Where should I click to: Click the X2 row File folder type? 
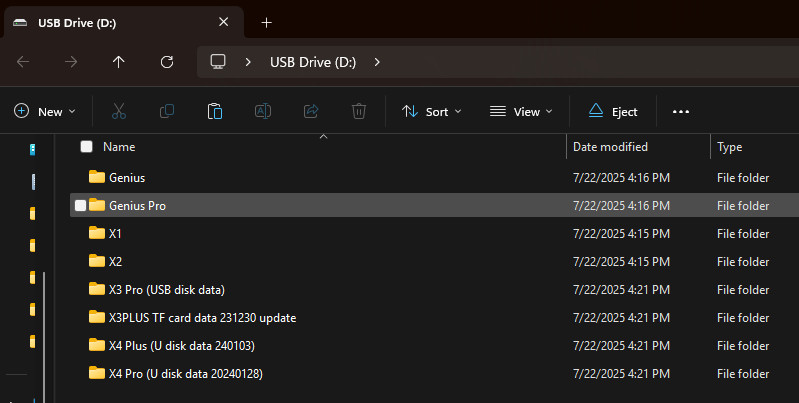[x=743, y=262]
